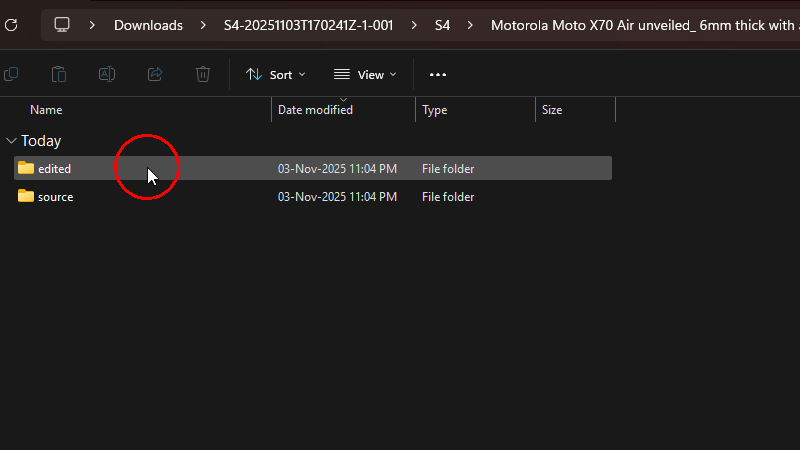800x450 pixels.
Task: Sort by Name column header
Action: (46, 110)
